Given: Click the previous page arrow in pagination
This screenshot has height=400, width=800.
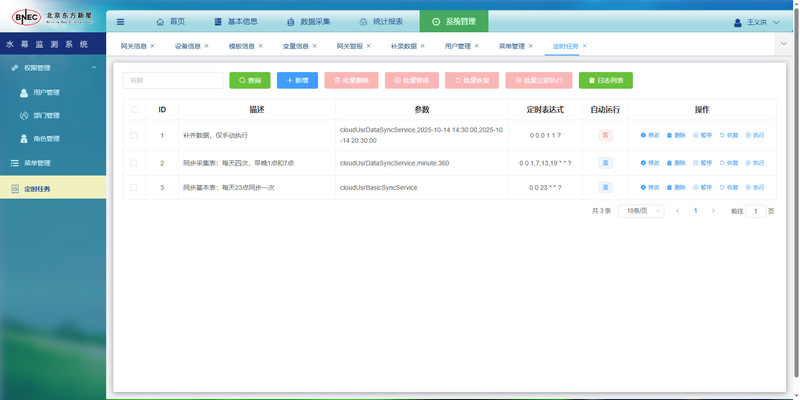Looking at the screenshot, I should point(678,211).
